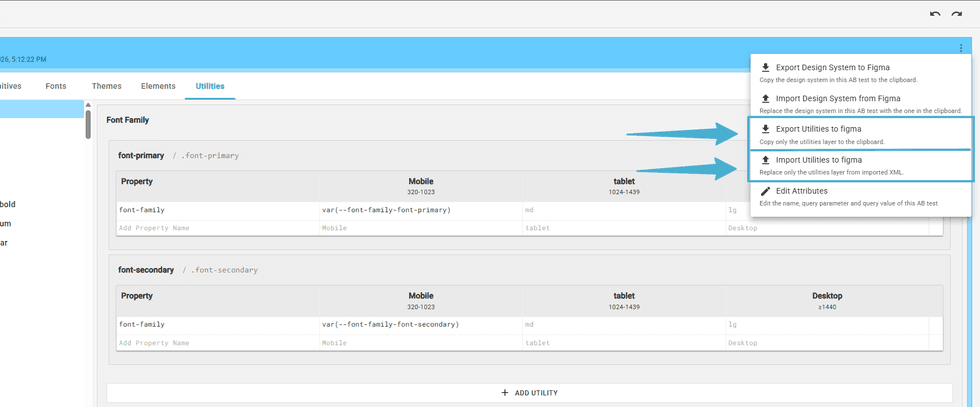Click the sidebar scrollbar thumb
980x407 pixels.
(x=88, y=124)
